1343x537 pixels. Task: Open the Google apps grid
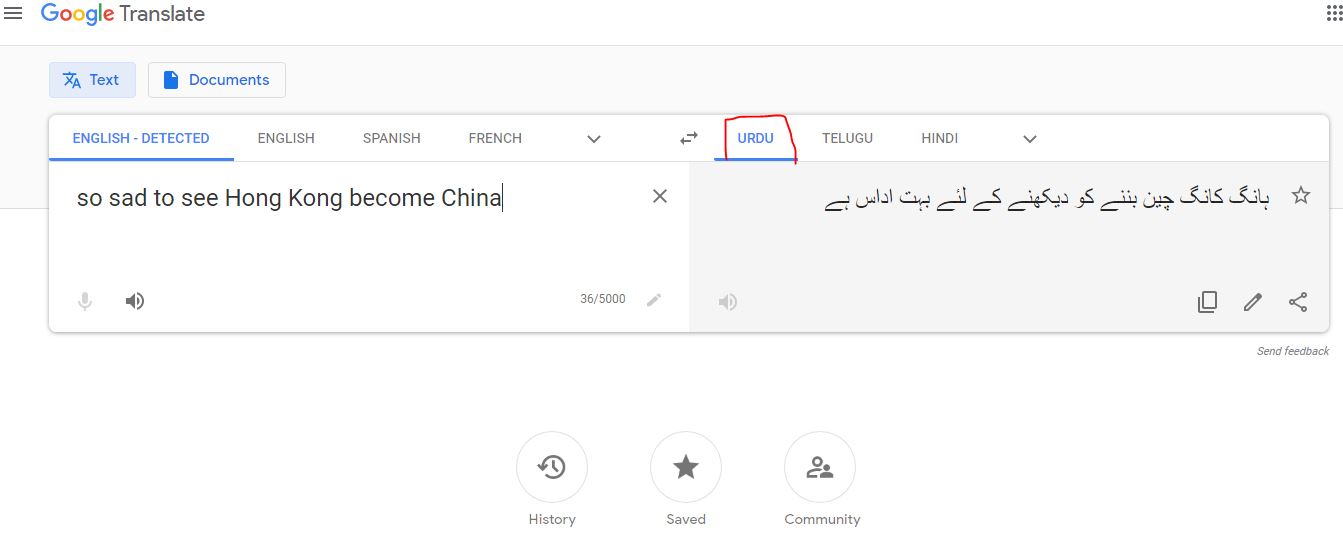tap(1335, 14)
